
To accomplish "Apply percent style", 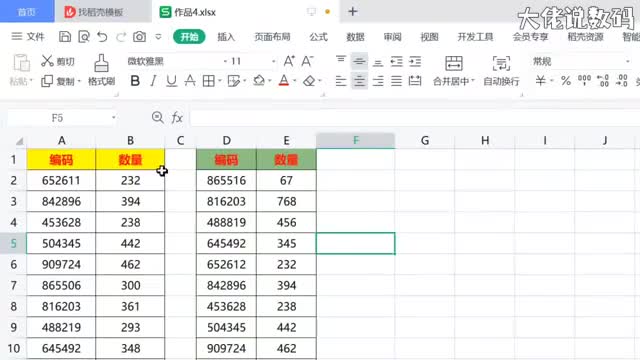I will point(565,81).
